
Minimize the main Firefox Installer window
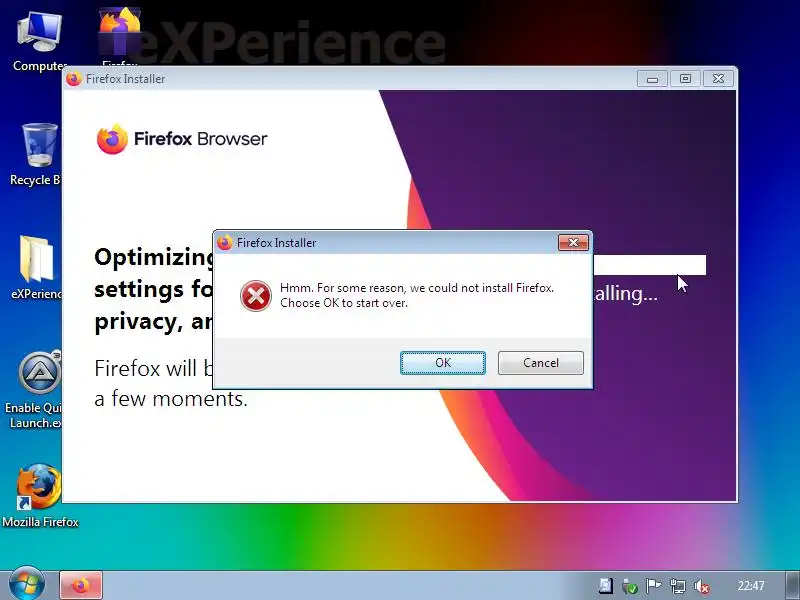tap(652, 79)
